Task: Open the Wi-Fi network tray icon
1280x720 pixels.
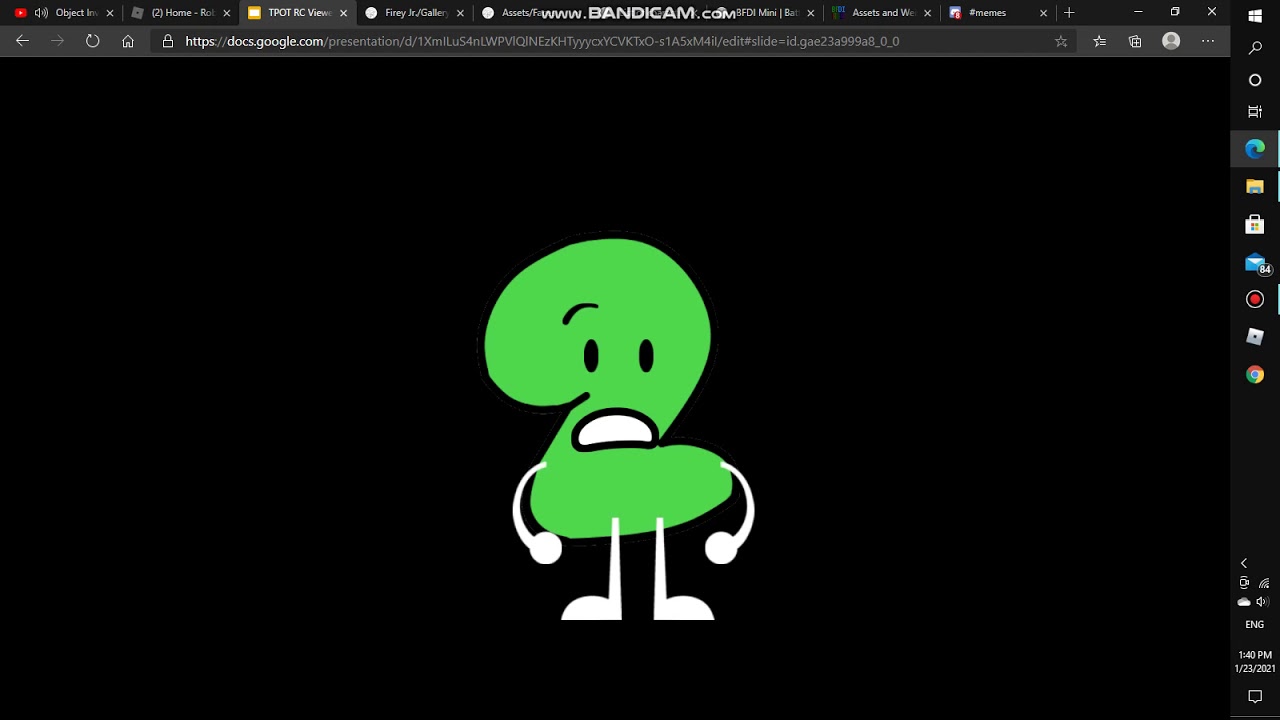Action: coord(1264,583)
